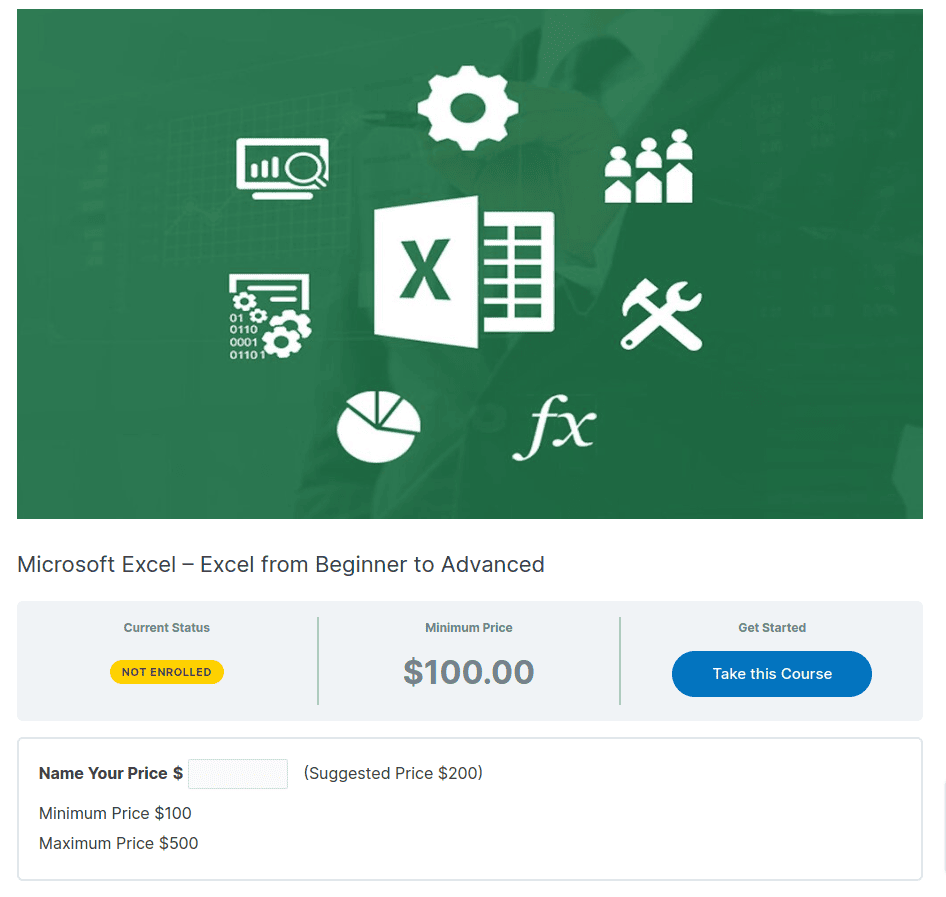Click the people group icon
946x897 pixels.
(649, 167)
